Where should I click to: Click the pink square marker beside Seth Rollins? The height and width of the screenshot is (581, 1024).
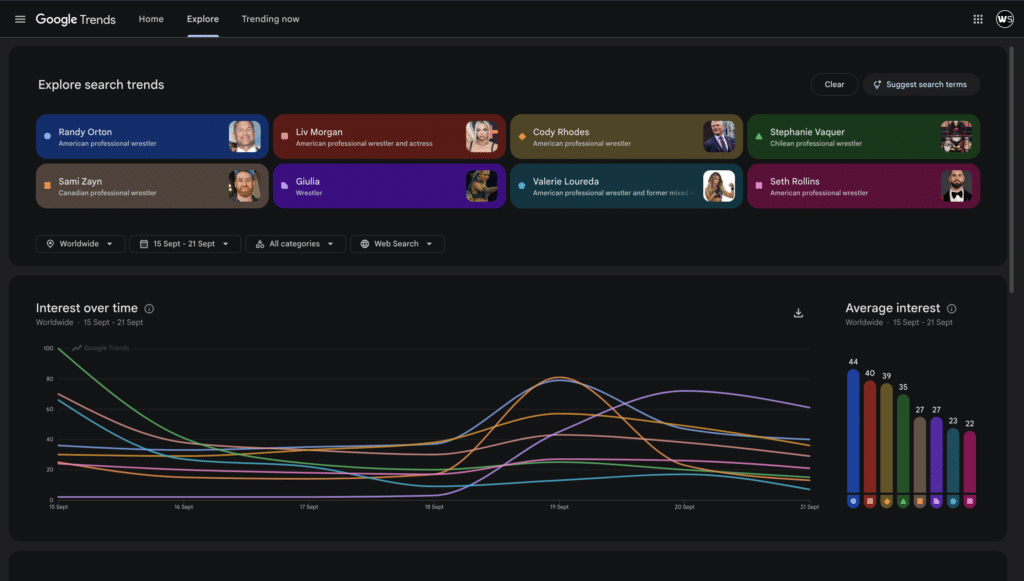click(x=759, y=186)
